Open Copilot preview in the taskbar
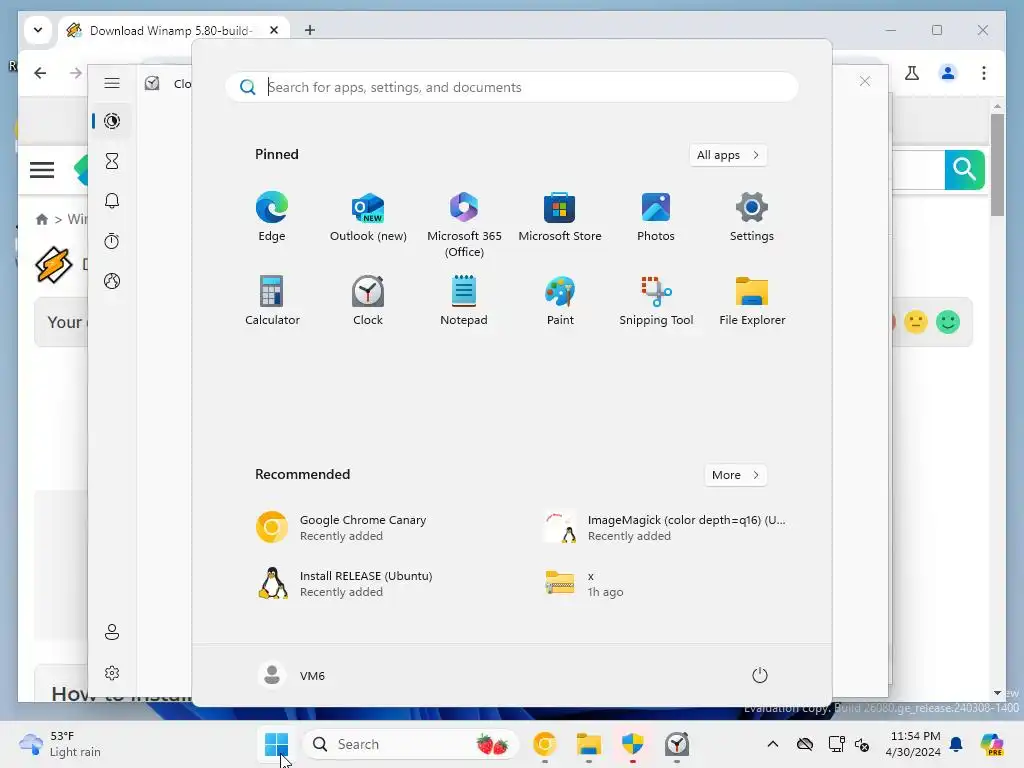Viewport: 1024px width, 768px height. (x=991, y=744)
